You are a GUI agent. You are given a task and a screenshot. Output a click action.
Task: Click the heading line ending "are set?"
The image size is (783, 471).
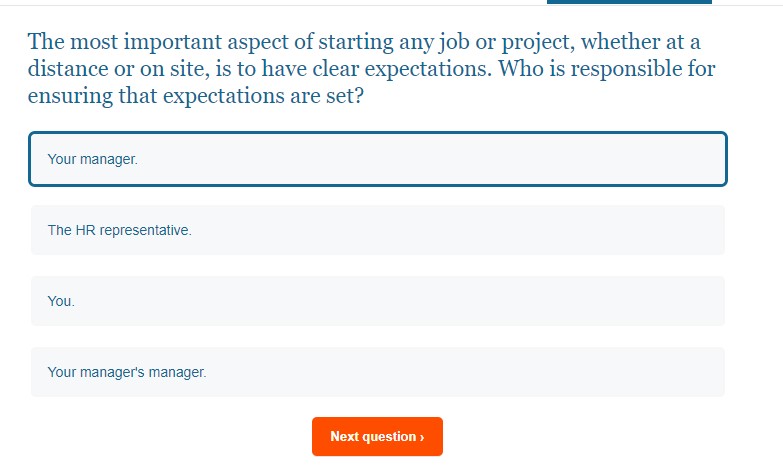tap(196, 95)
